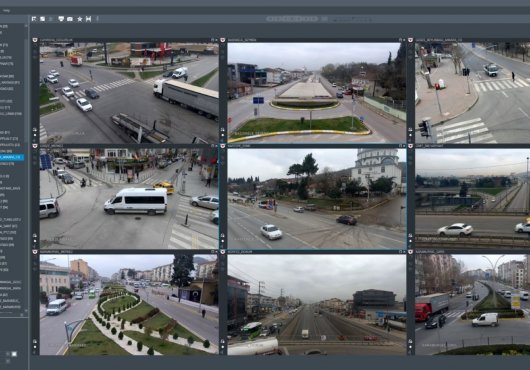This screenshot has width=530, height=370.
Task: Click the camera snapshot icon in the toolbar
Action: pos(70,19)
